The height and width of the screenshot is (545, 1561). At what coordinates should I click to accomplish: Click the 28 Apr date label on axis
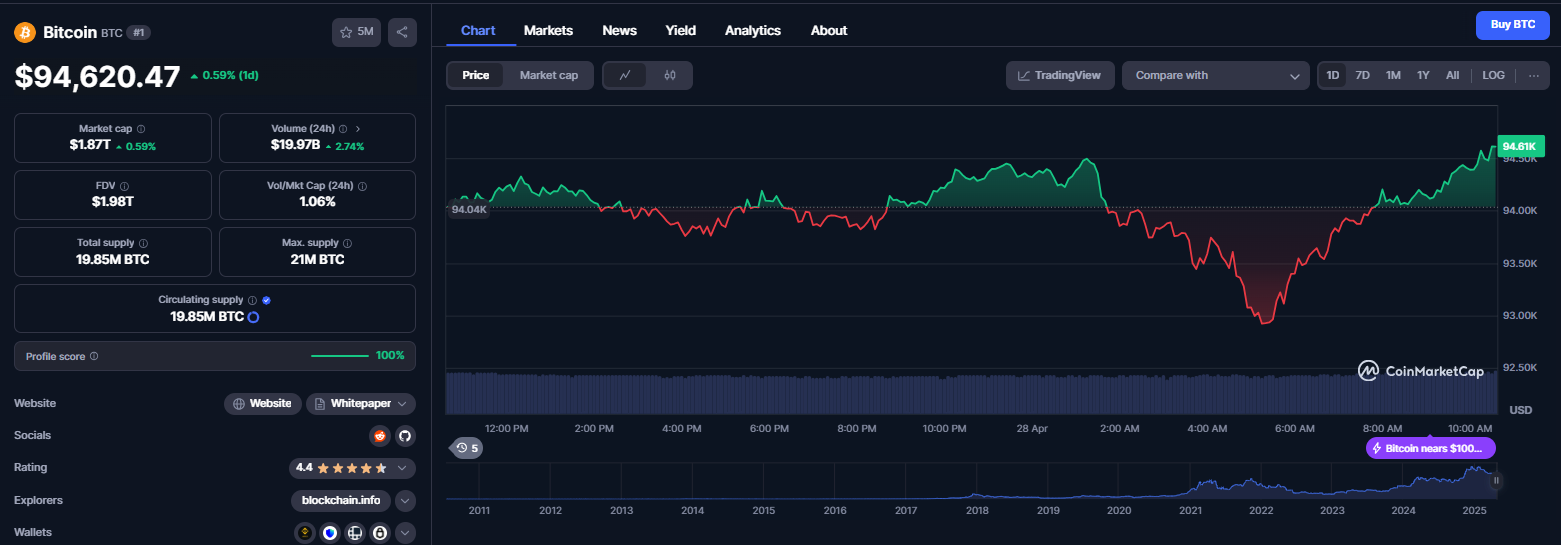point(1032,428)
